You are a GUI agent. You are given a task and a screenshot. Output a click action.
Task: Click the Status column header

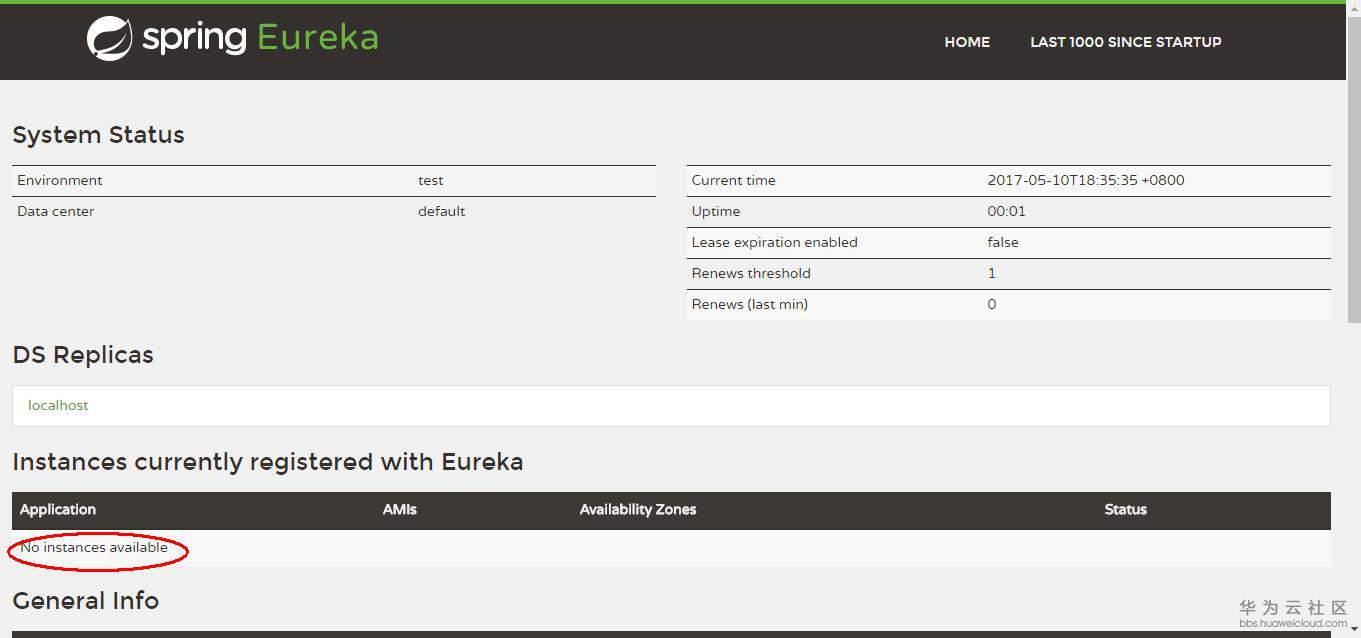[x=1126, y=509]
